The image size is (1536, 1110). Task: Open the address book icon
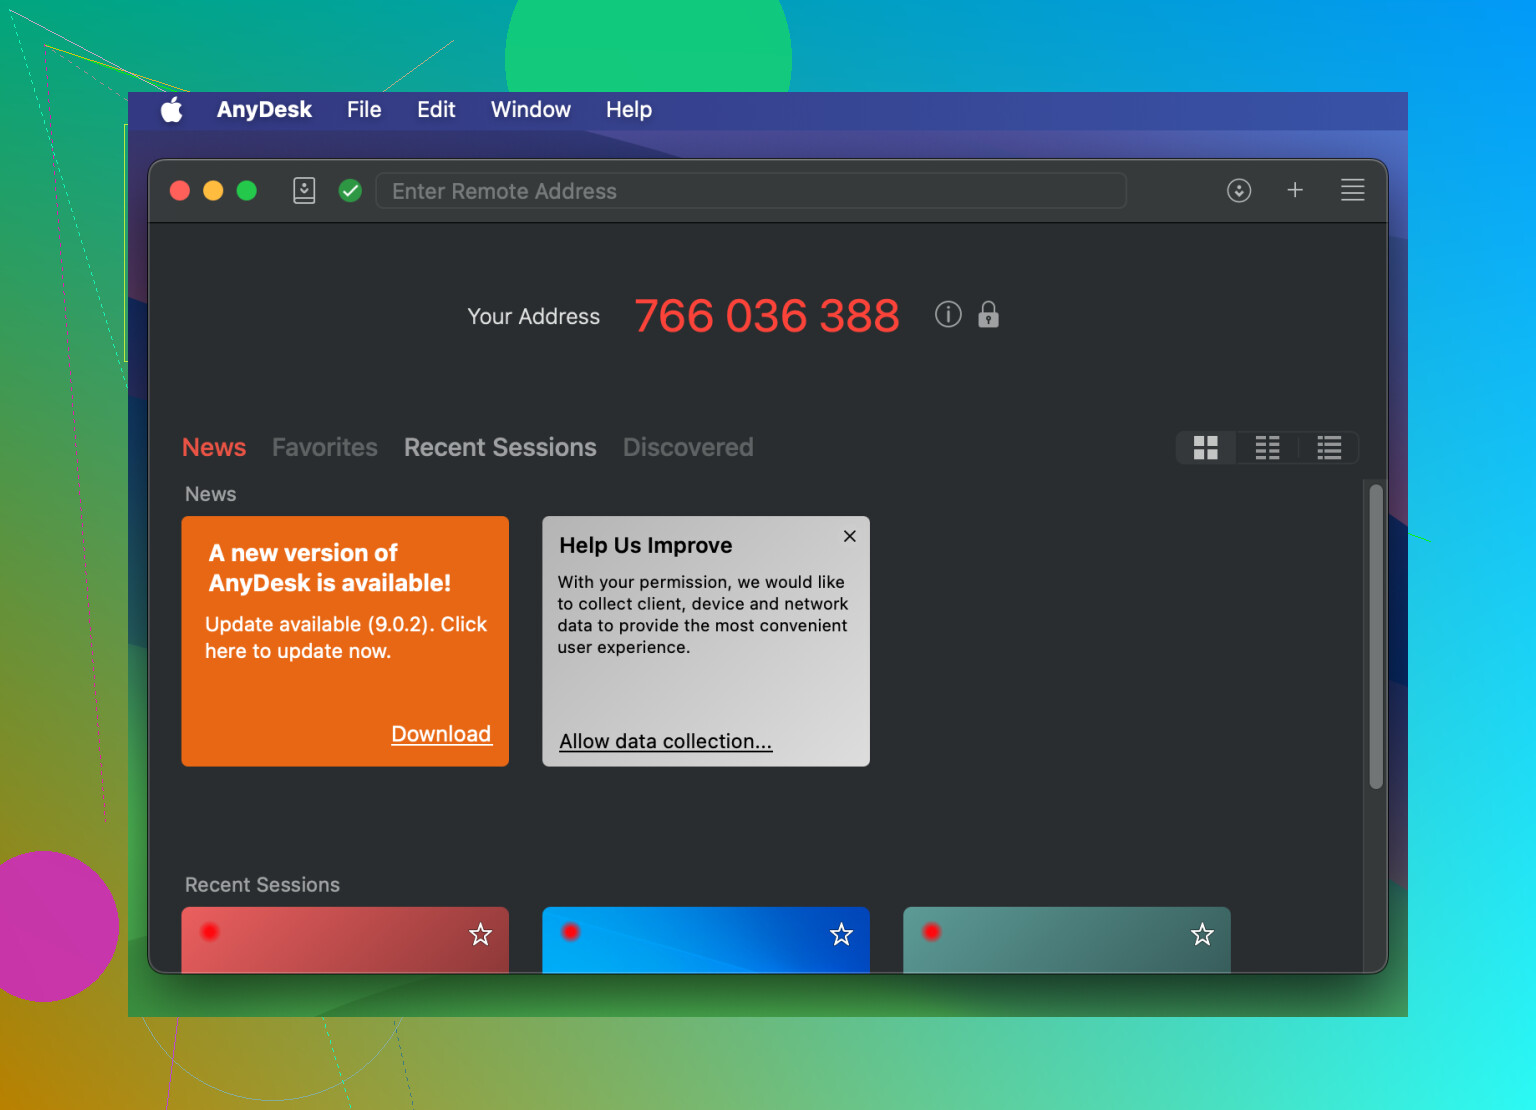click(x=304, y=190)
